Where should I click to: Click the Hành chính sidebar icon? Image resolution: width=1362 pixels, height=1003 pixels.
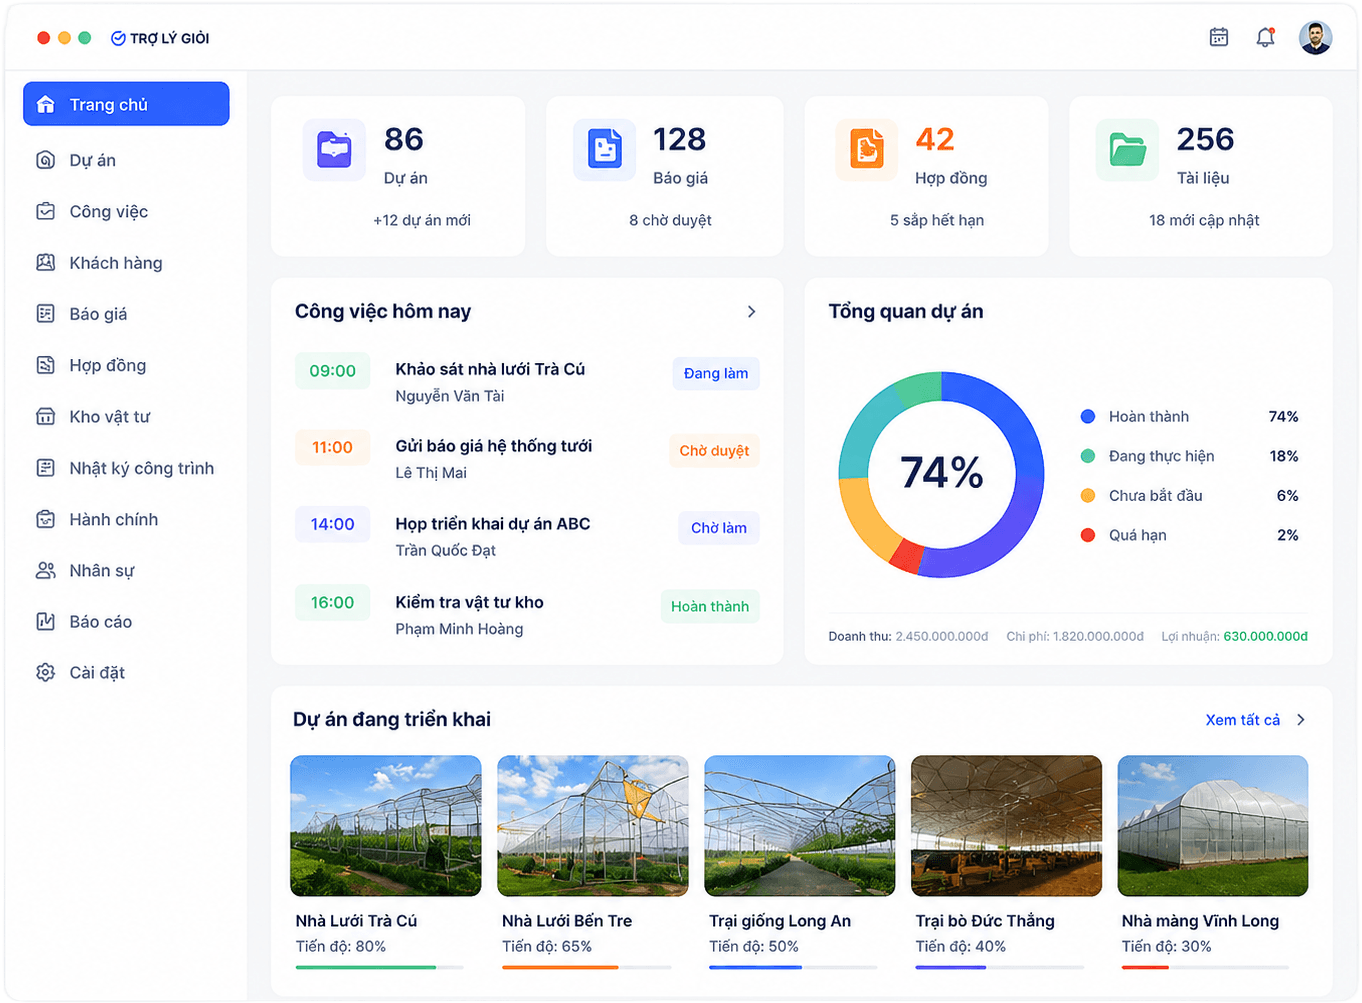pyautogui.click(x=46, y=519)
